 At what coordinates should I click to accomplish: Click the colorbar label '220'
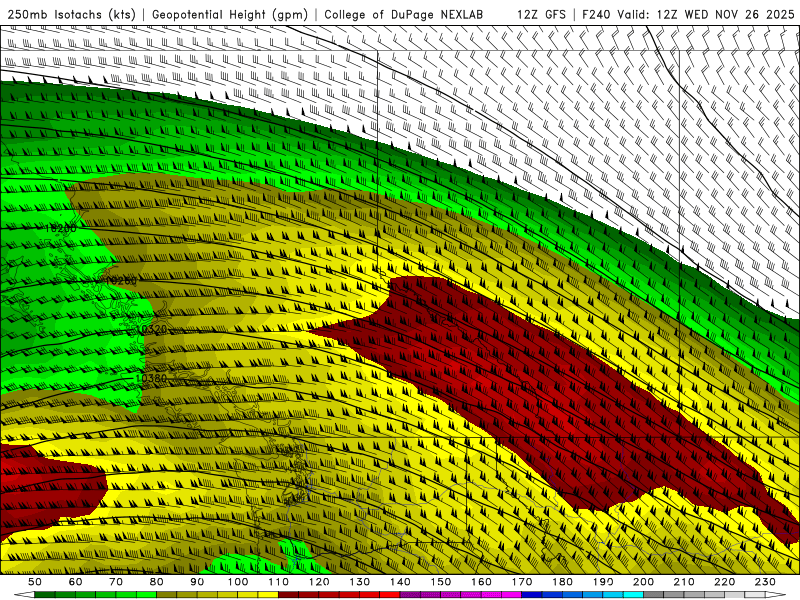click(x=724, y=582)
